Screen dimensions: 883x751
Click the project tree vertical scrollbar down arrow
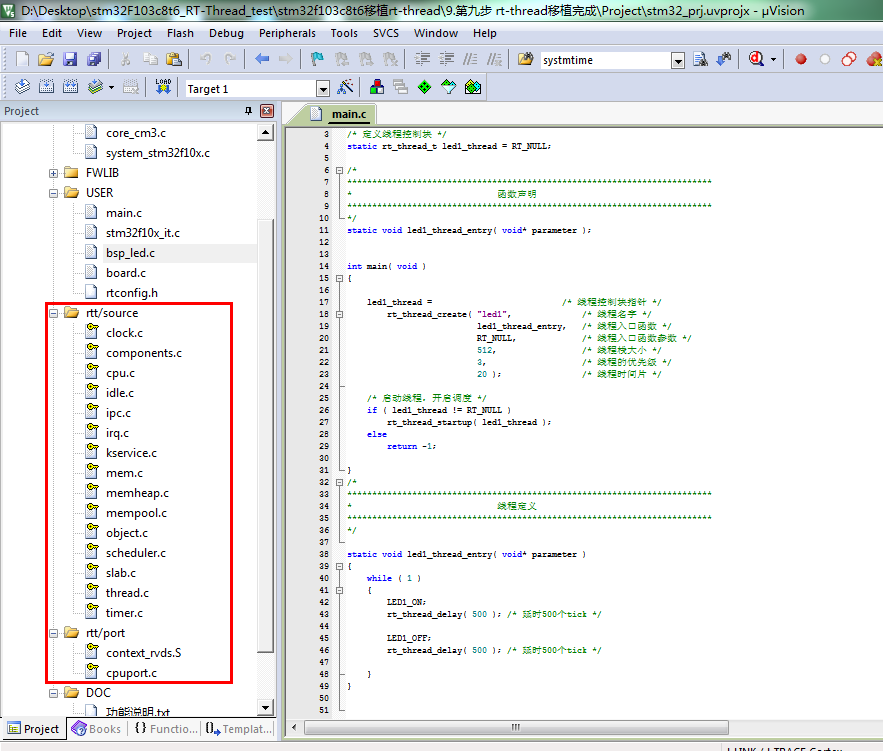tap(266, 709)
